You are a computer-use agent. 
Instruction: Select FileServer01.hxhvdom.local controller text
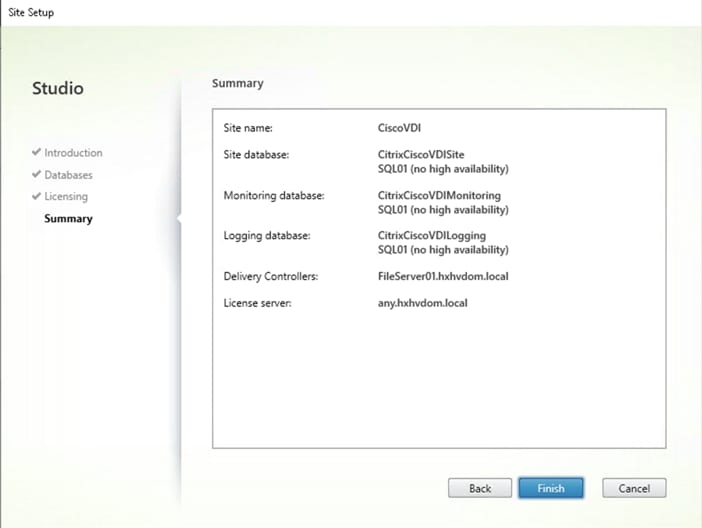[443, 276]
